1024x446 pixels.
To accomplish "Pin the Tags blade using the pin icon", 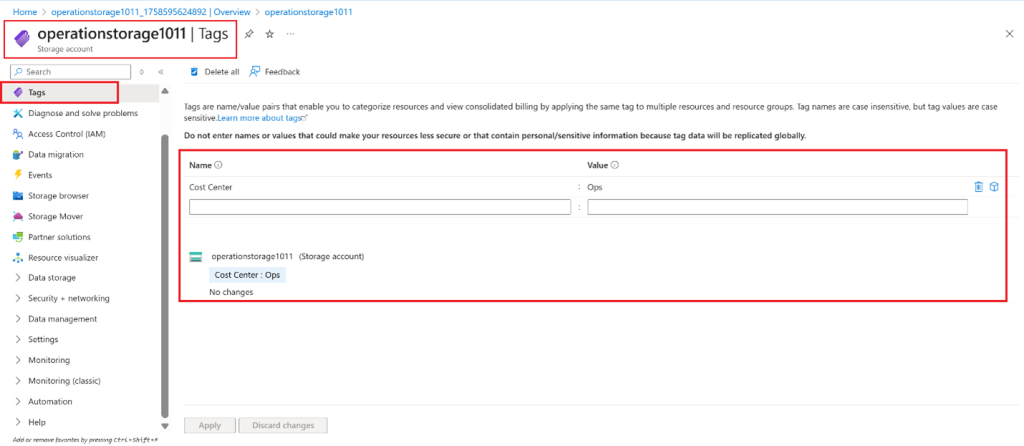I will pyautogui.click(x=248, y=34).
